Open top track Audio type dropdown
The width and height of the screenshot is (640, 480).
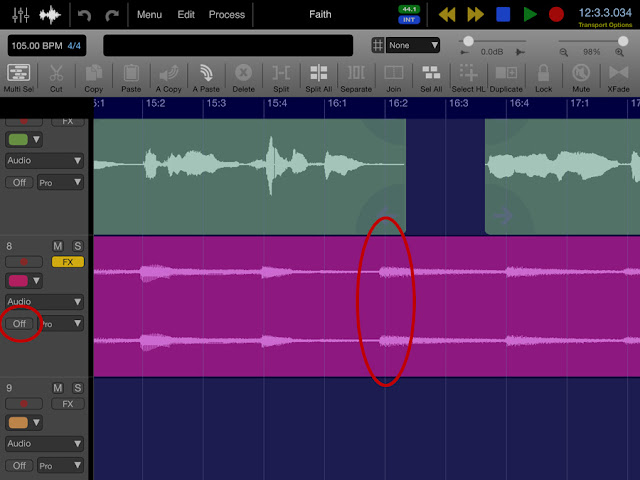(x=44, y=160)
